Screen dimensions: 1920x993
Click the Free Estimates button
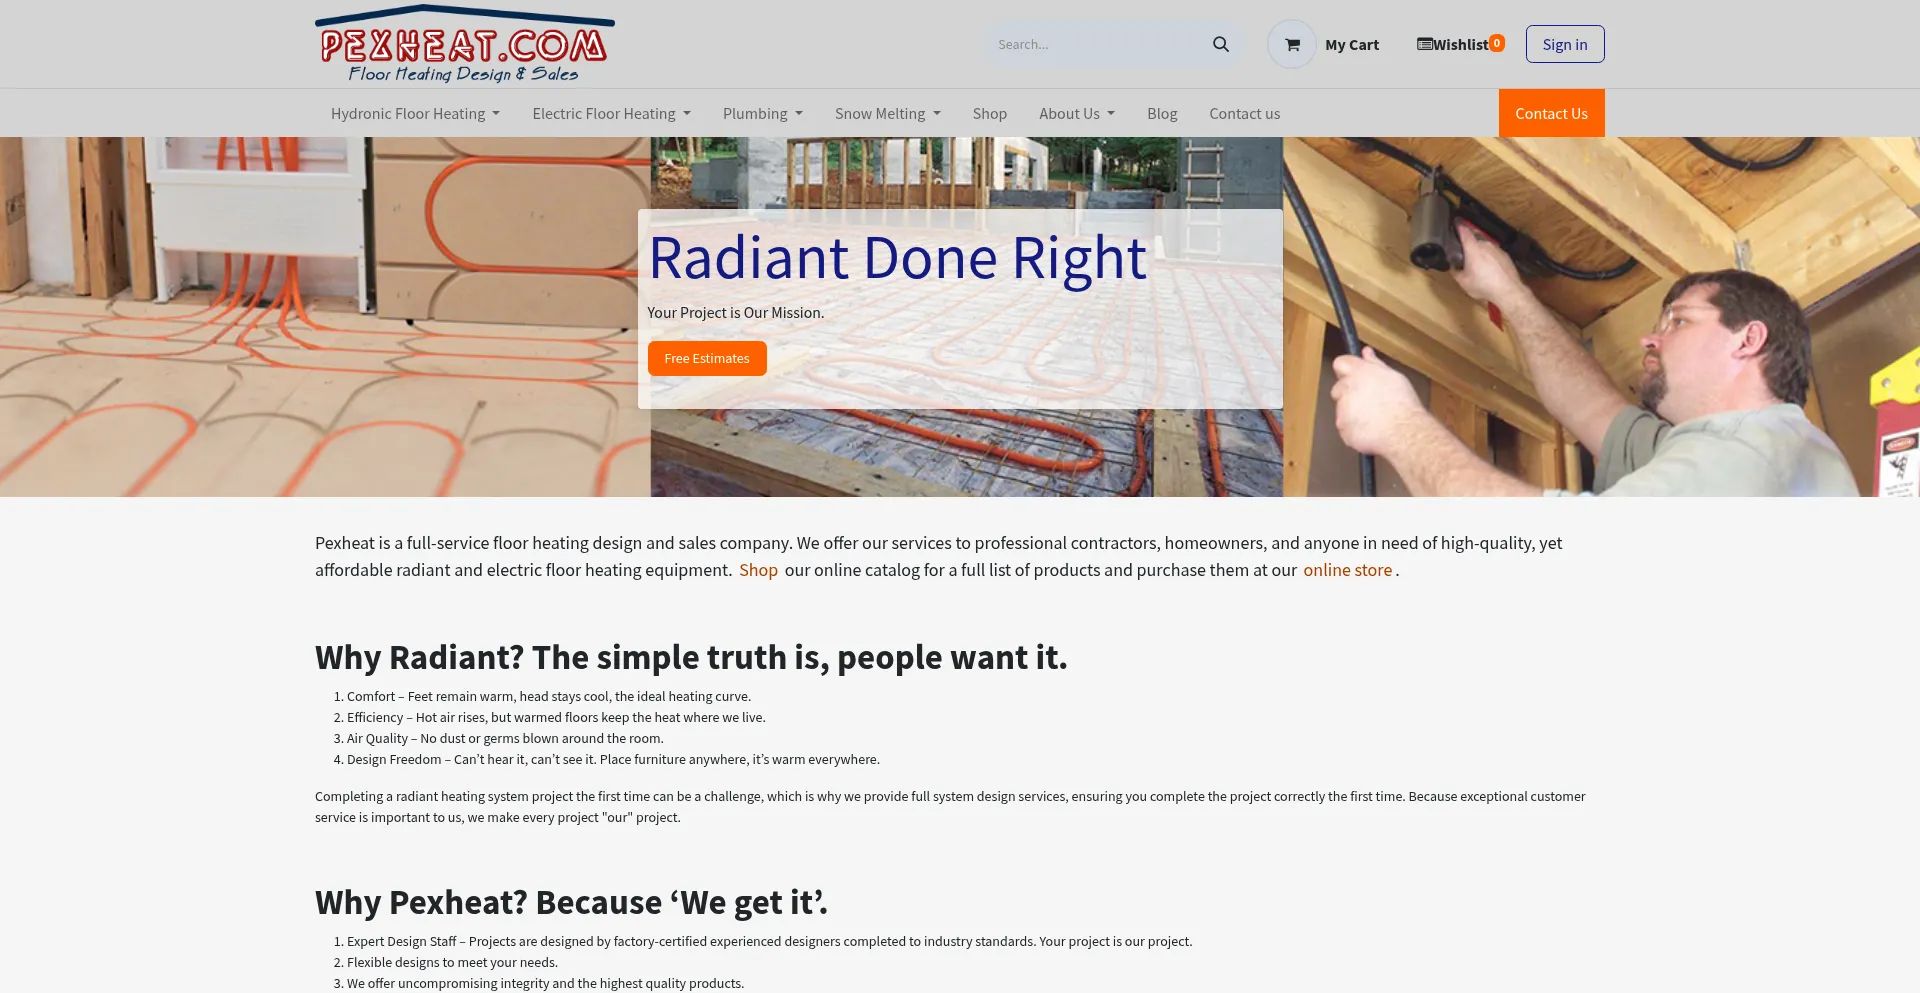(707, 358)
